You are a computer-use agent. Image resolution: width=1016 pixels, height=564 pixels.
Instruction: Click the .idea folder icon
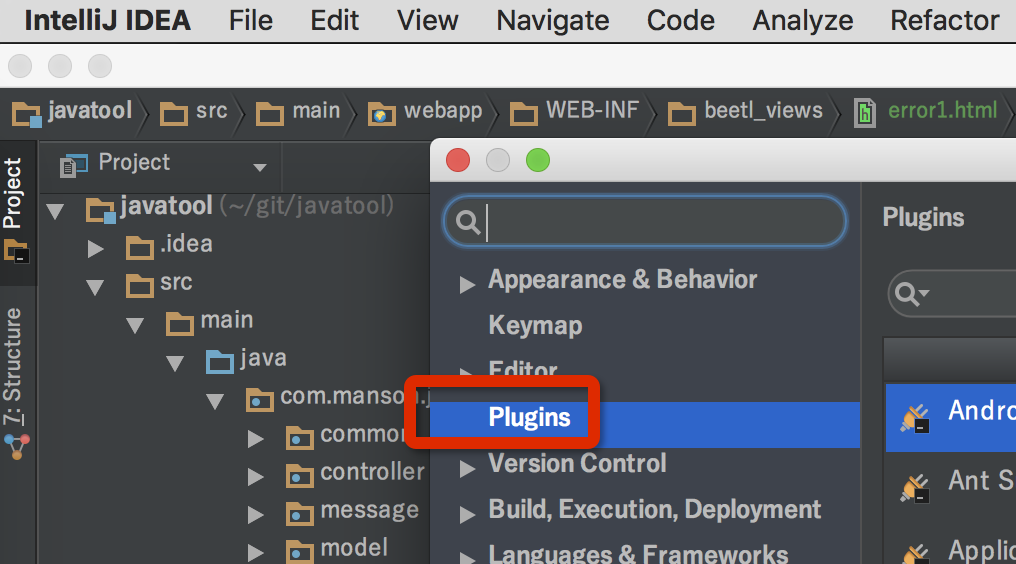click(139, 248)
